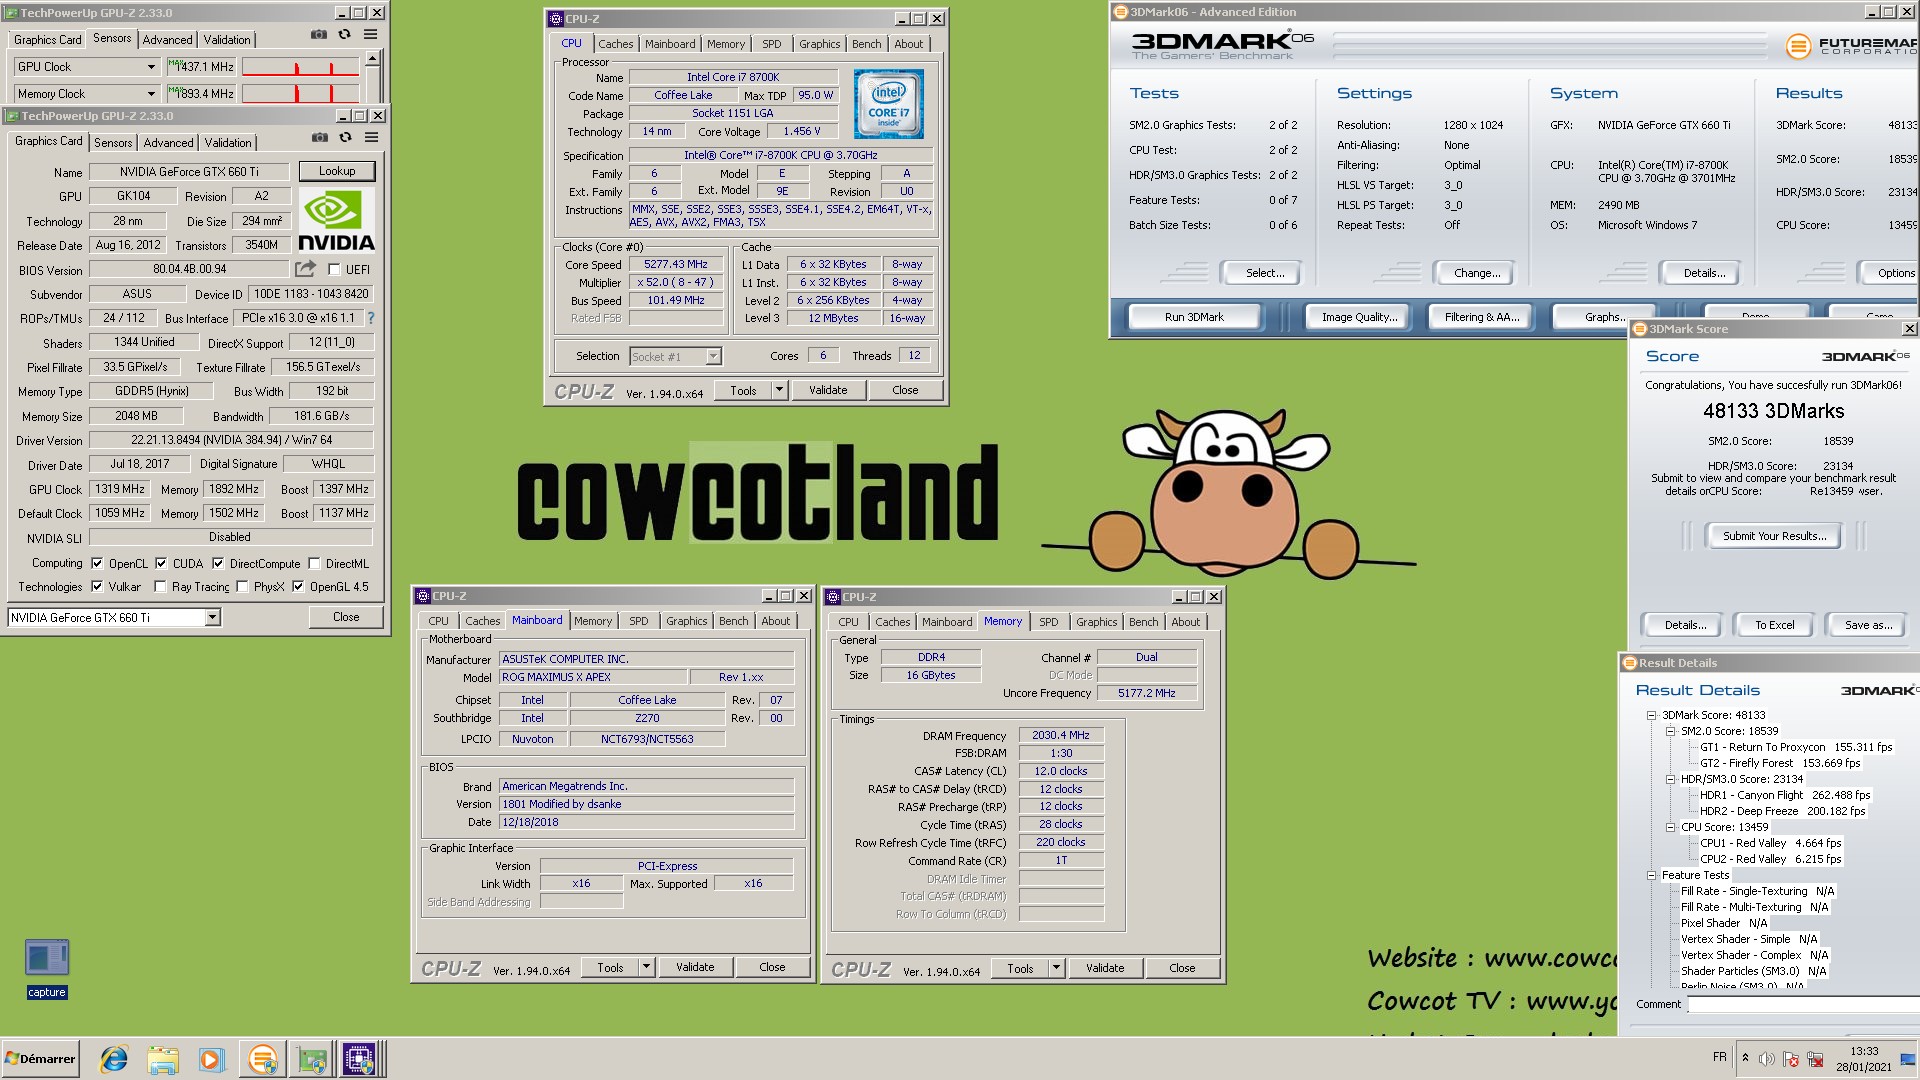
Task: Show hidden tray icons arrow
Action: pos(1746,1058)
